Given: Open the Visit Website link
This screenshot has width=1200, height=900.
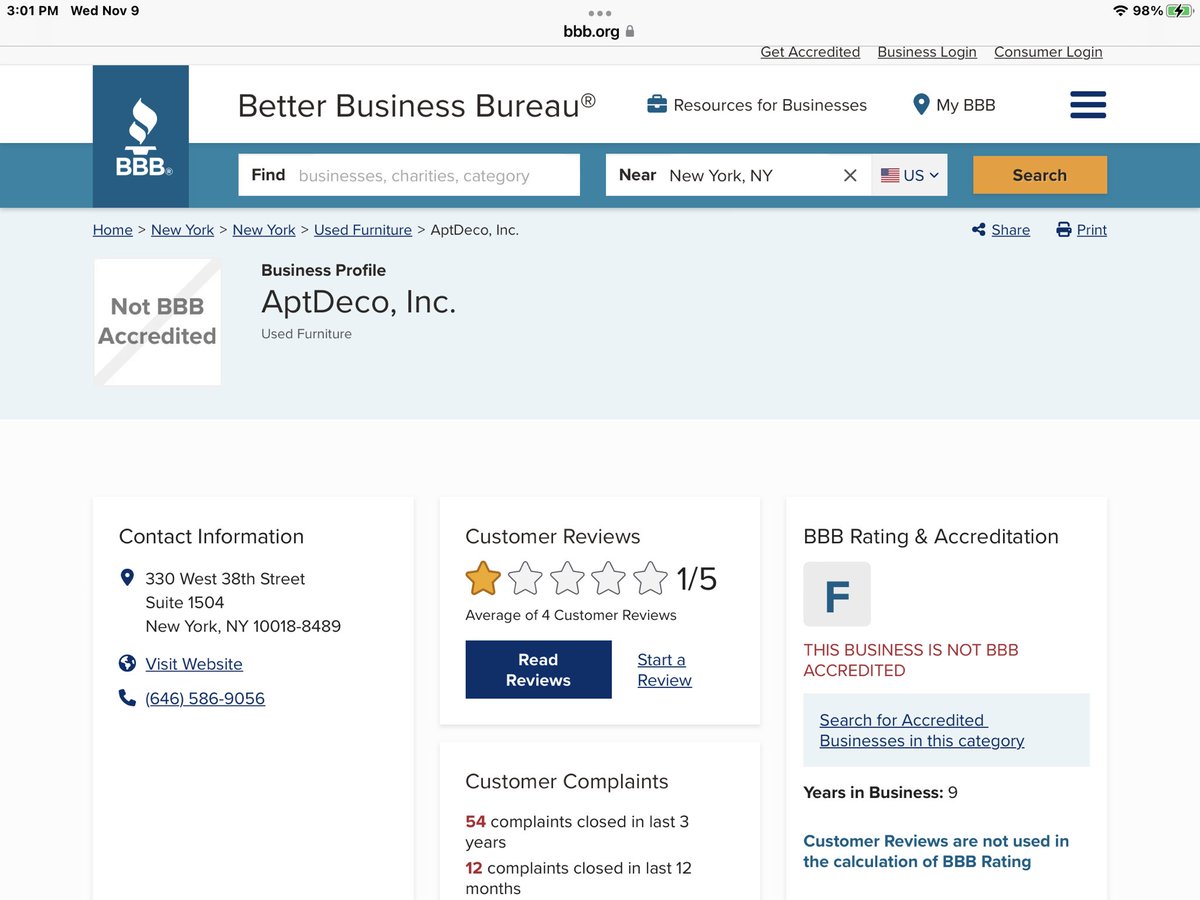Looking at the screenshot, I should click(194, 664).
